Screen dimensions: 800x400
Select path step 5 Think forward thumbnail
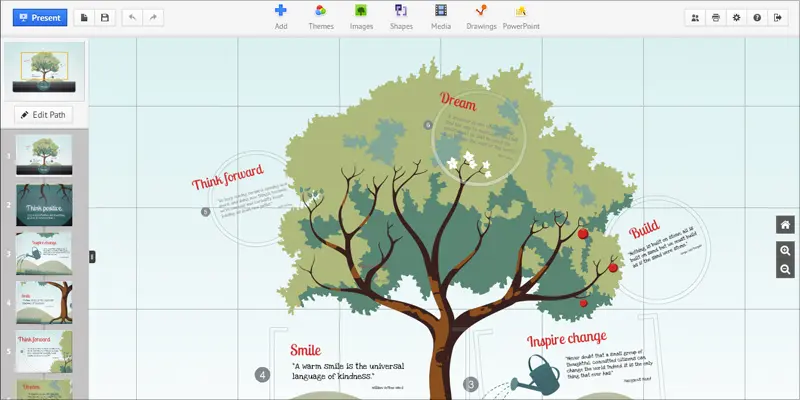[44, 352]
